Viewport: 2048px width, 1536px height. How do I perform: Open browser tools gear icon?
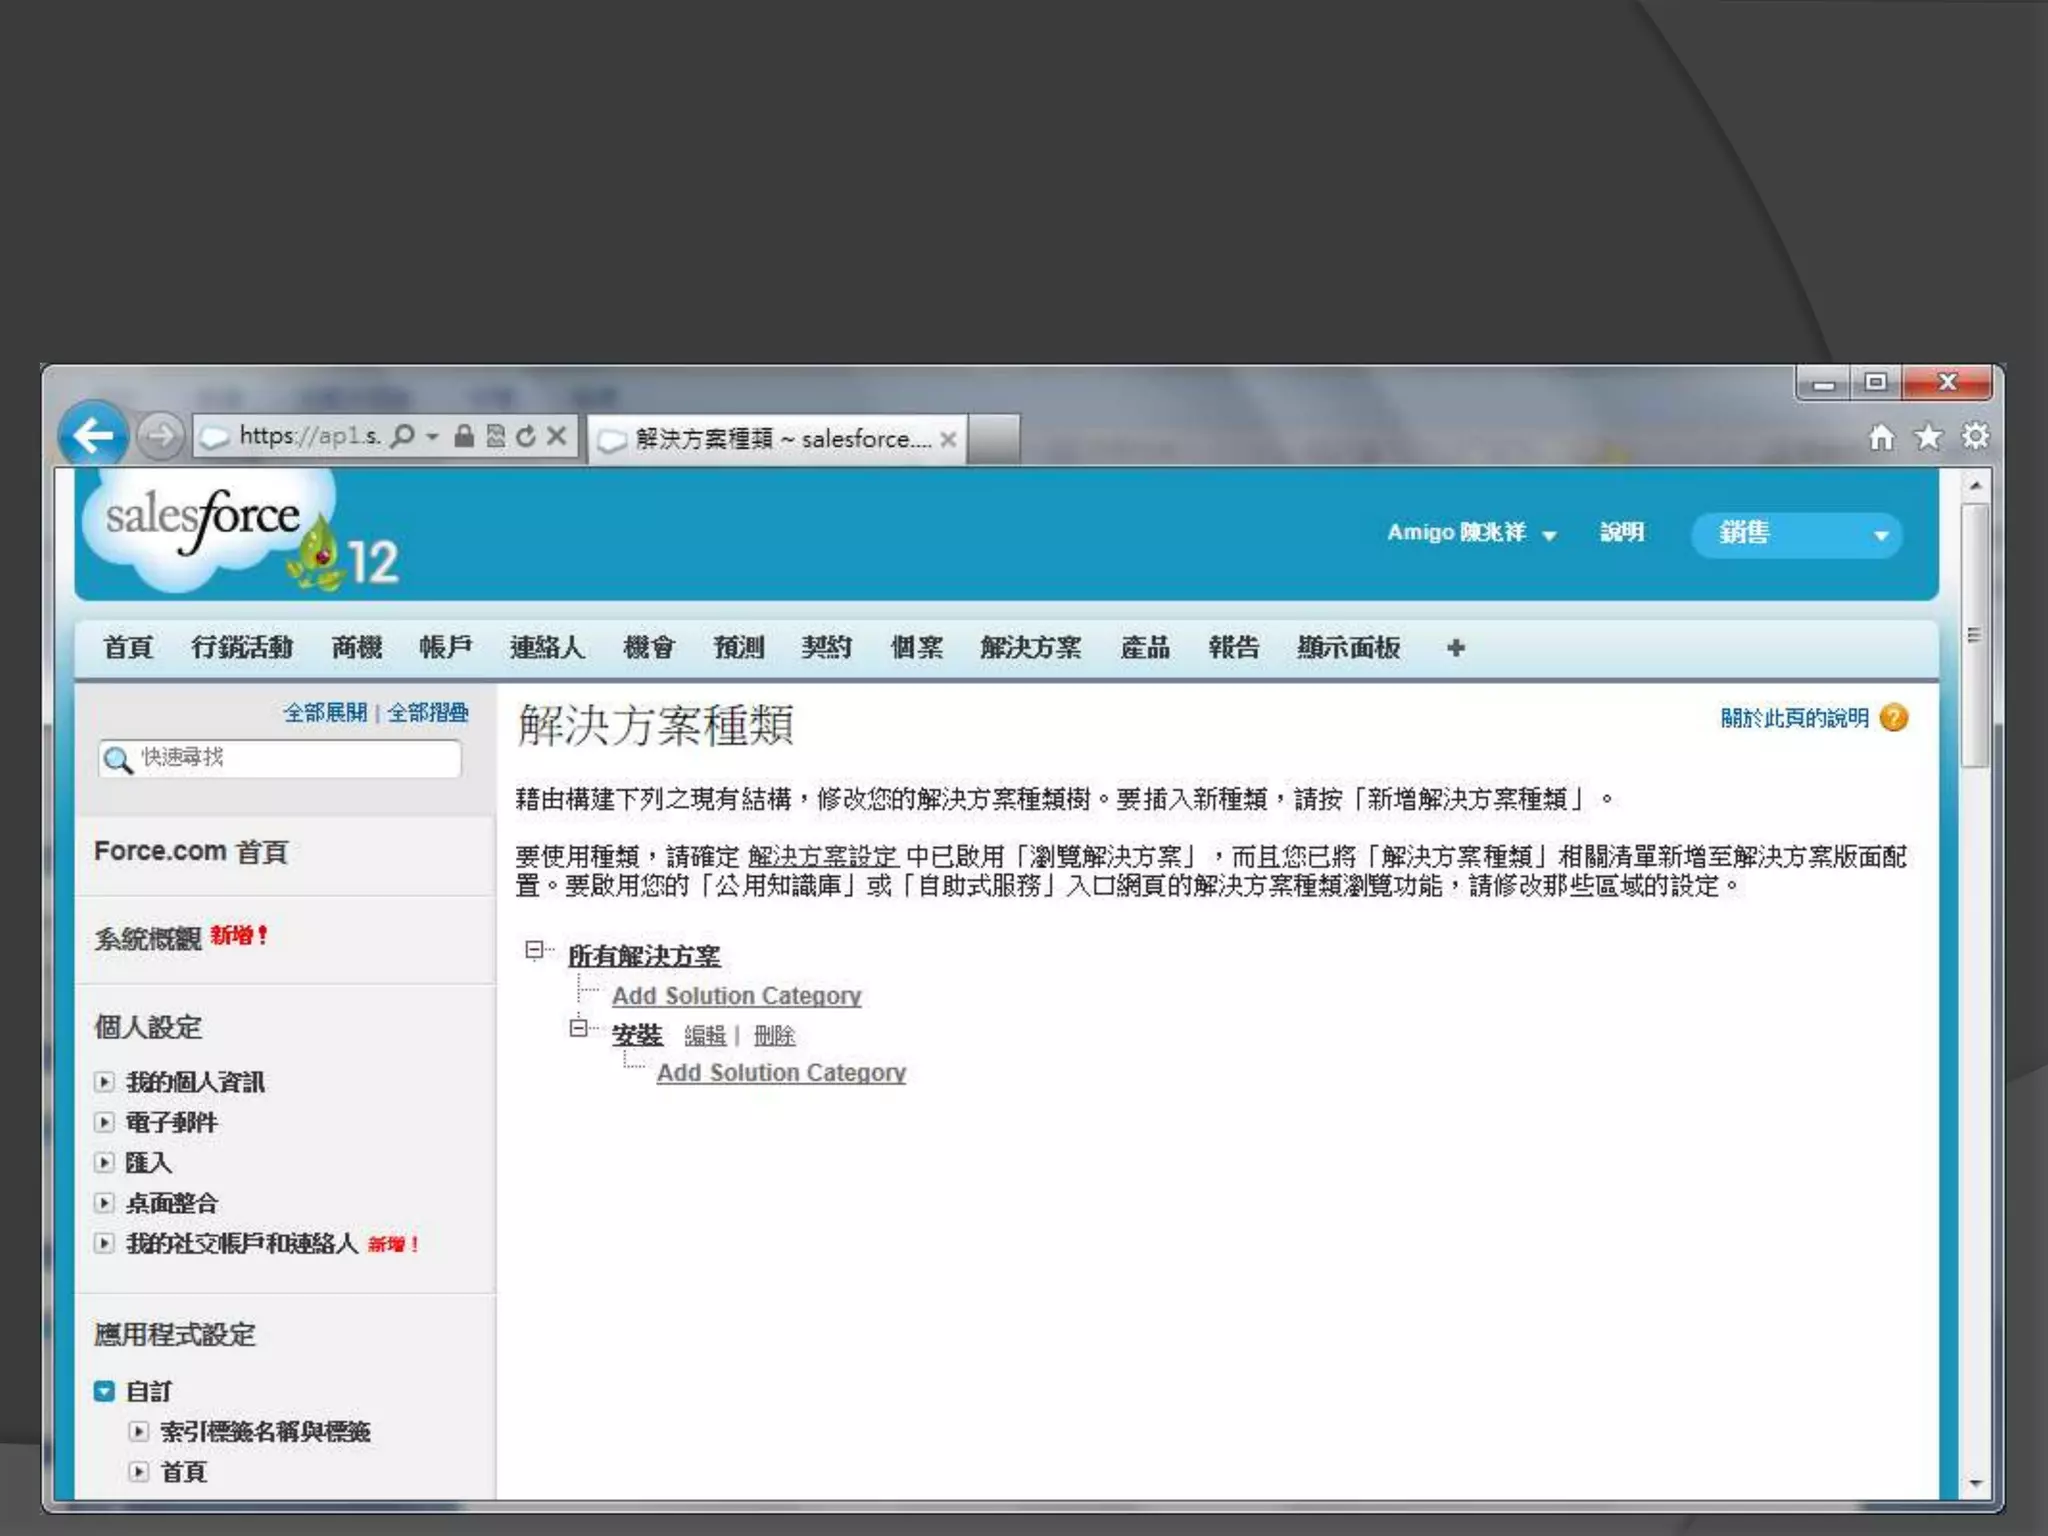pos(1975,437)
